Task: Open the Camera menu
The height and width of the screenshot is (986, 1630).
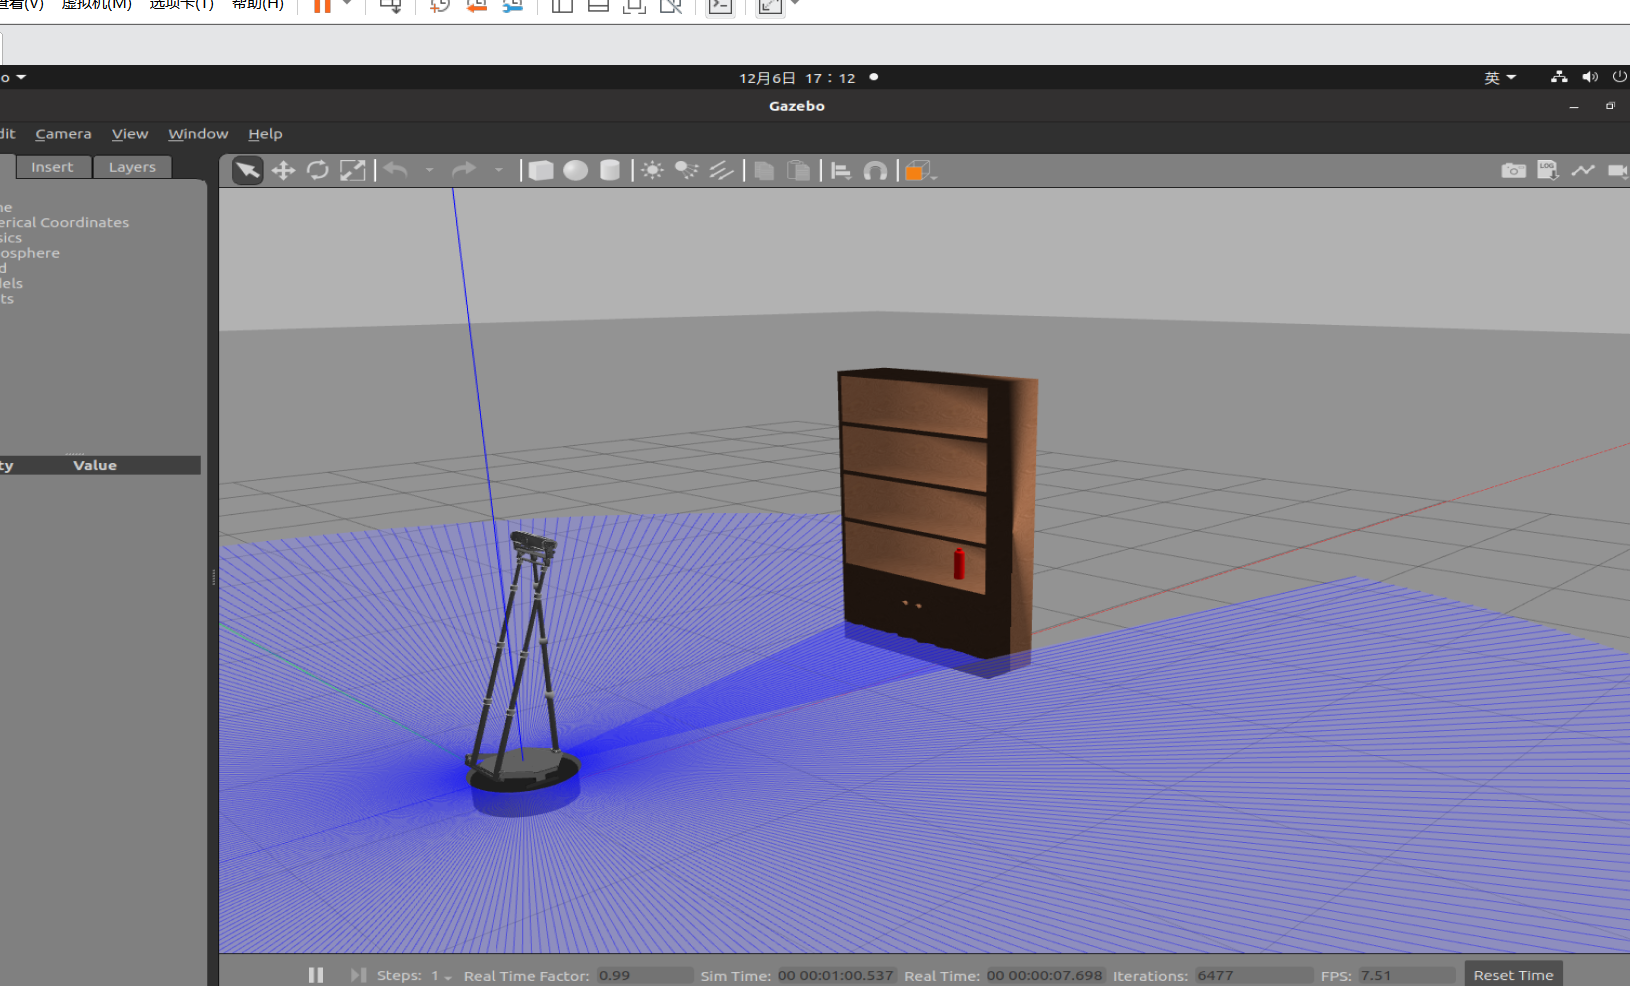Action: point(63,134)
